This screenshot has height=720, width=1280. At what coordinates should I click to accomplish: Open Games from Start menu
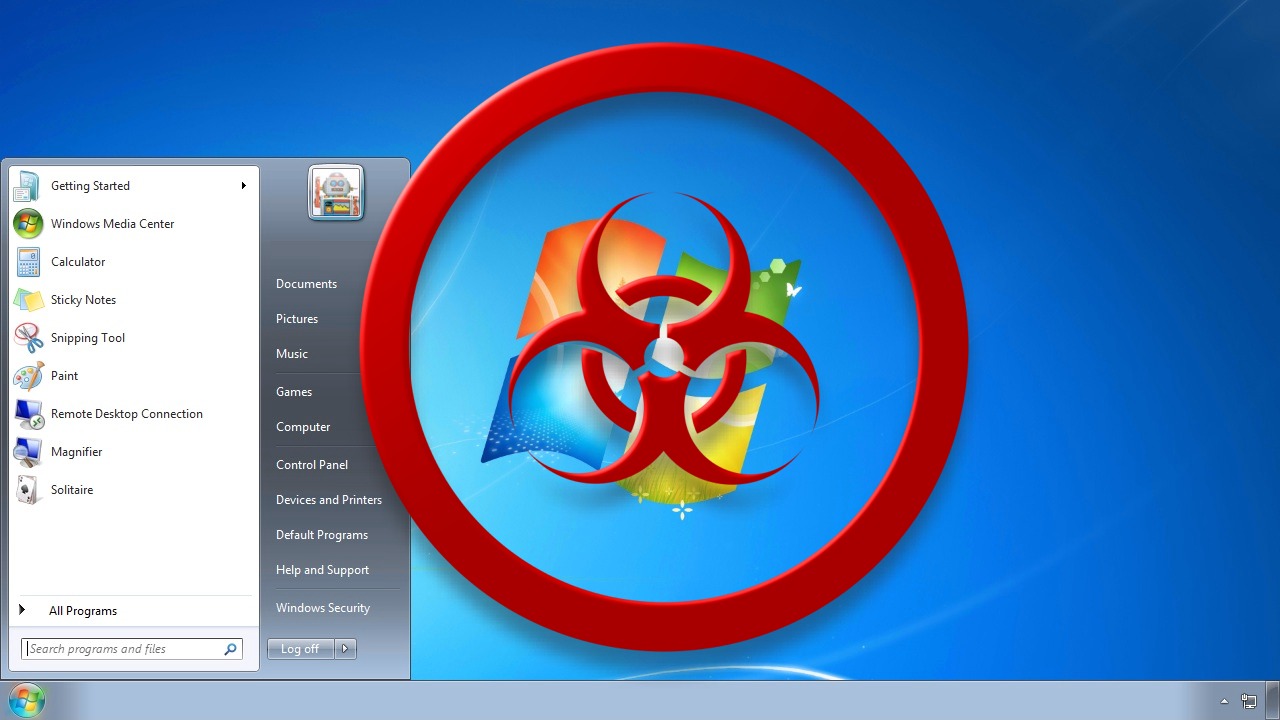294,392
